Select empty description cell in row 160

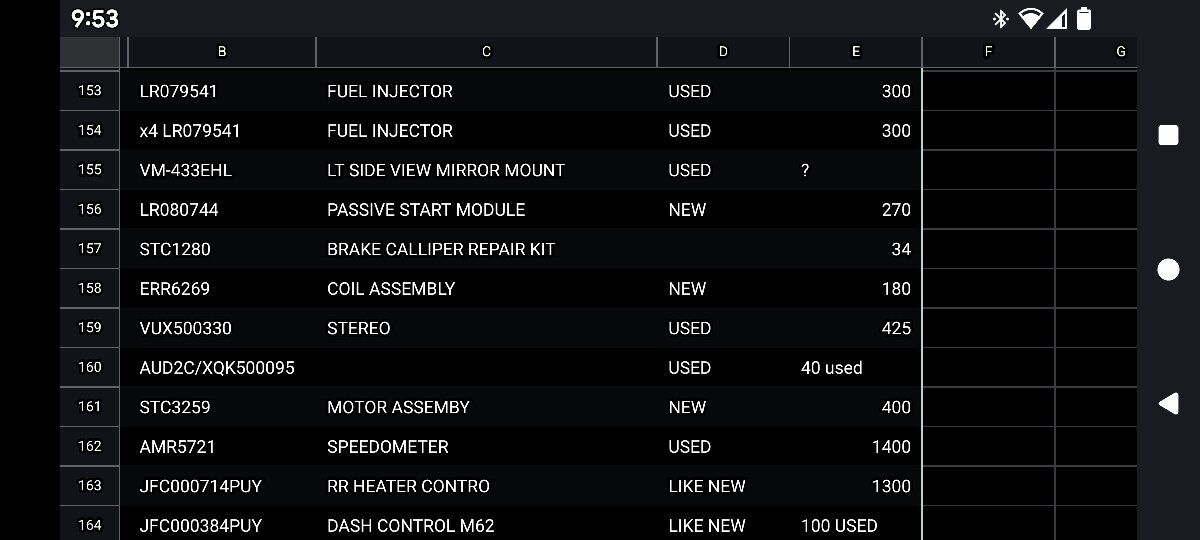point(486,367)
